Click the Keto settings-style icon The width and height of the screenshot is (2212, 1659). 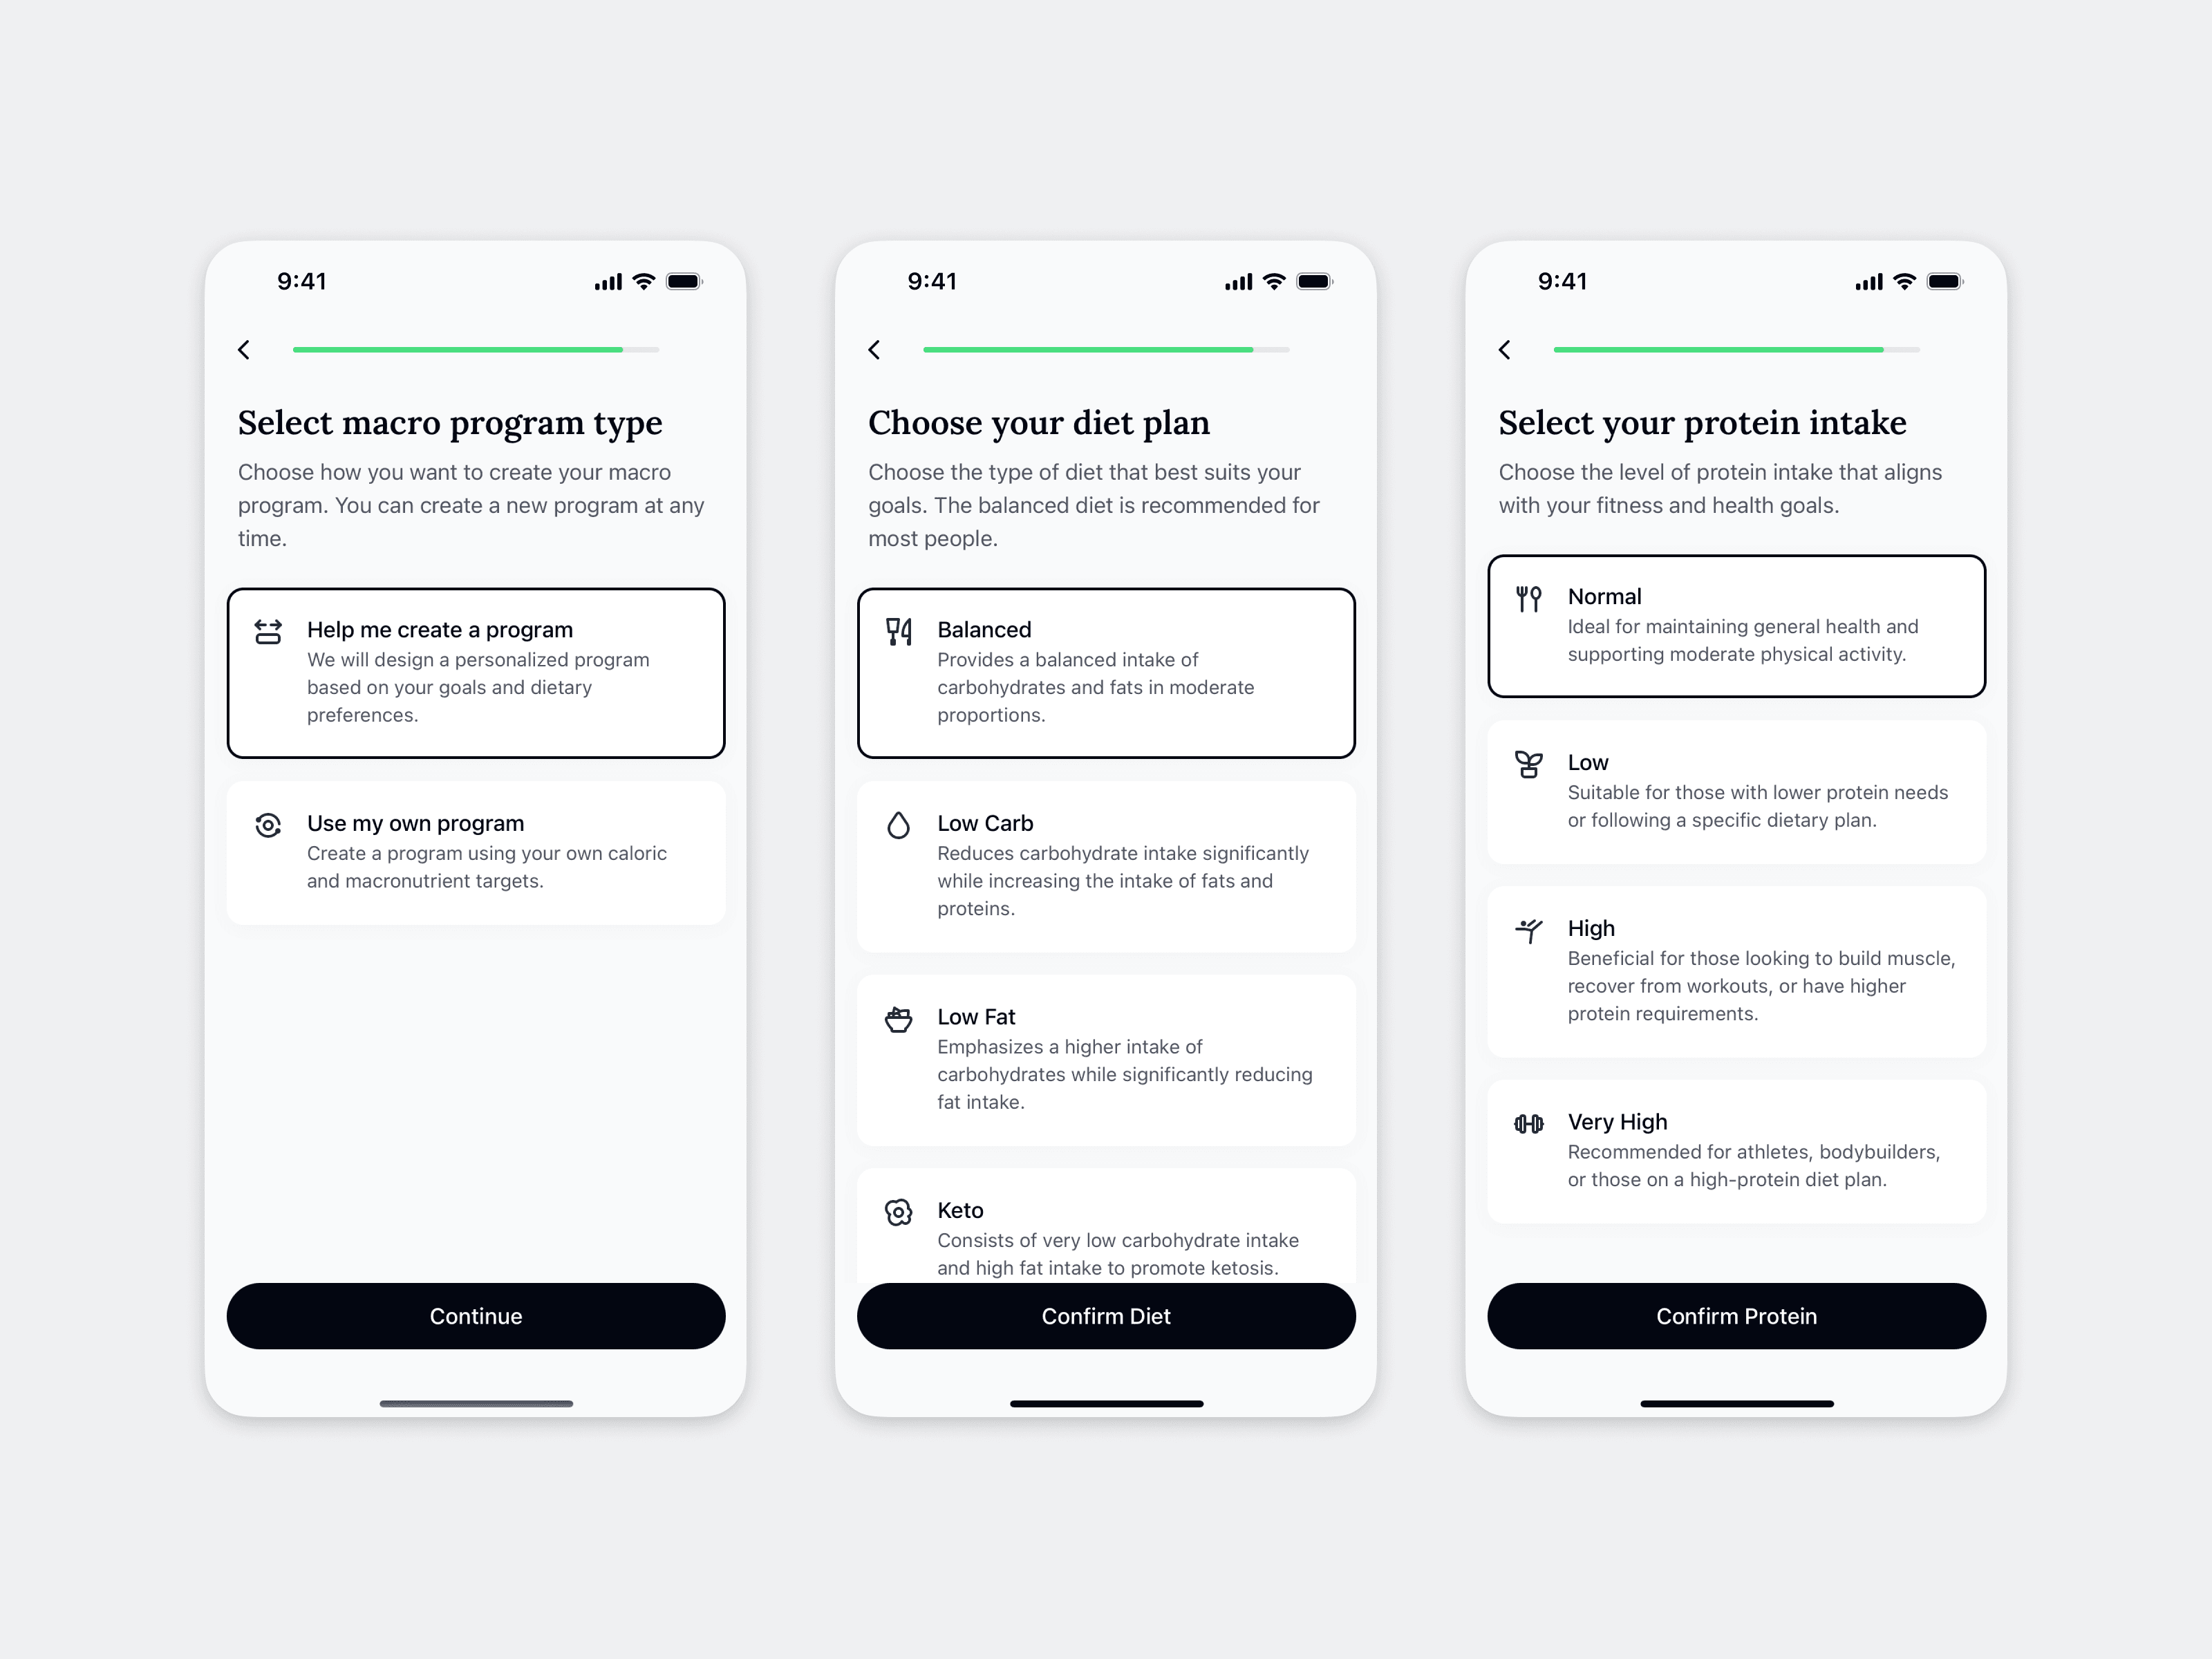coord(897,1210)
